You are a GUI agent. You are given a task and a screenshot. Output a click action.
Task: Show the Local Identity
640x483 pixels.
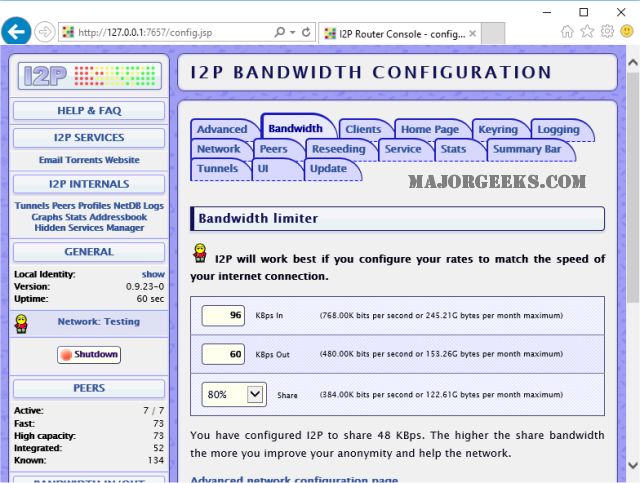(153, 274)
